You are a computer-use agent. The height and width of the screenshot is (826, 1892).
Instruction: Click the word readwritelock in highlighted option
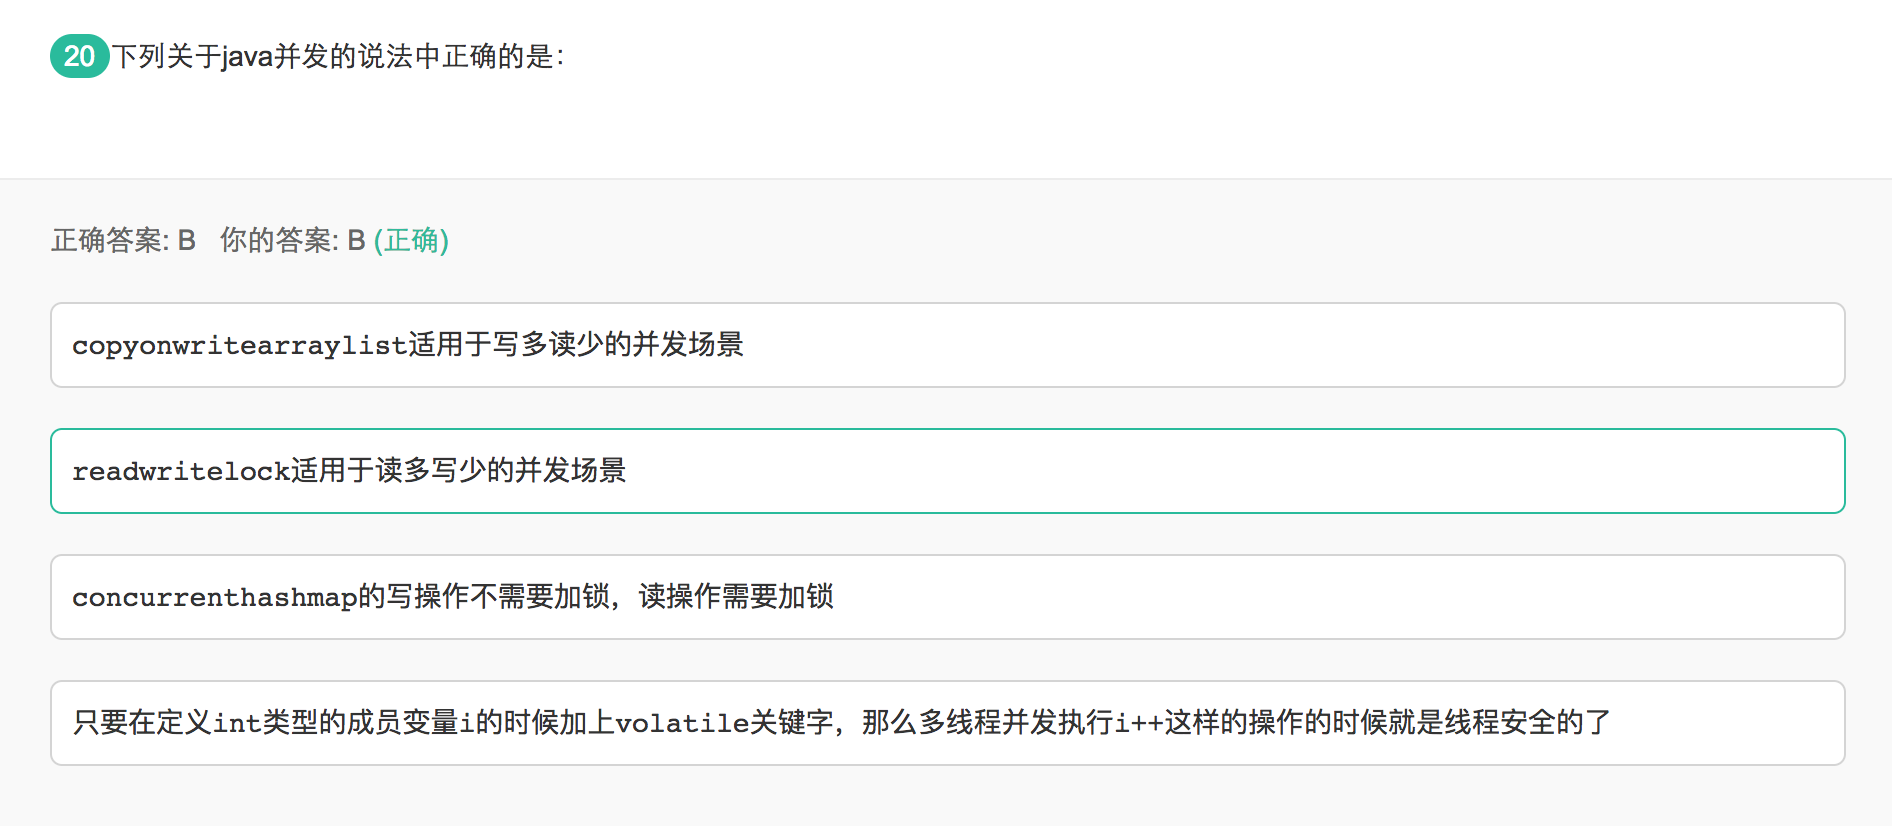click(x=181, y=471)
